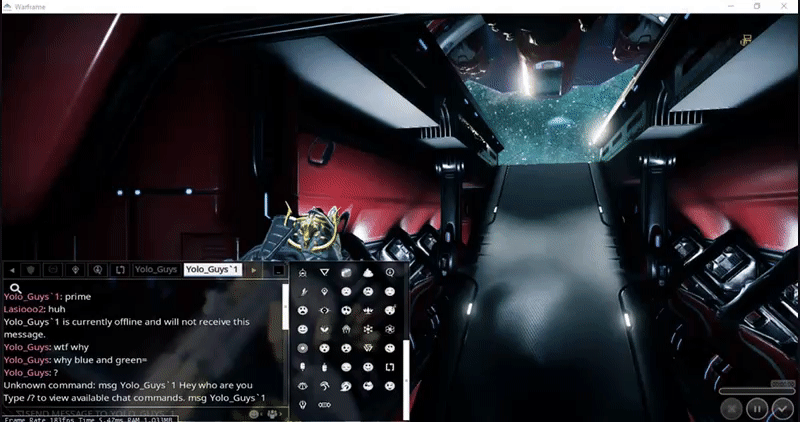Click the chat log scrollbar

tap(285, 307)
